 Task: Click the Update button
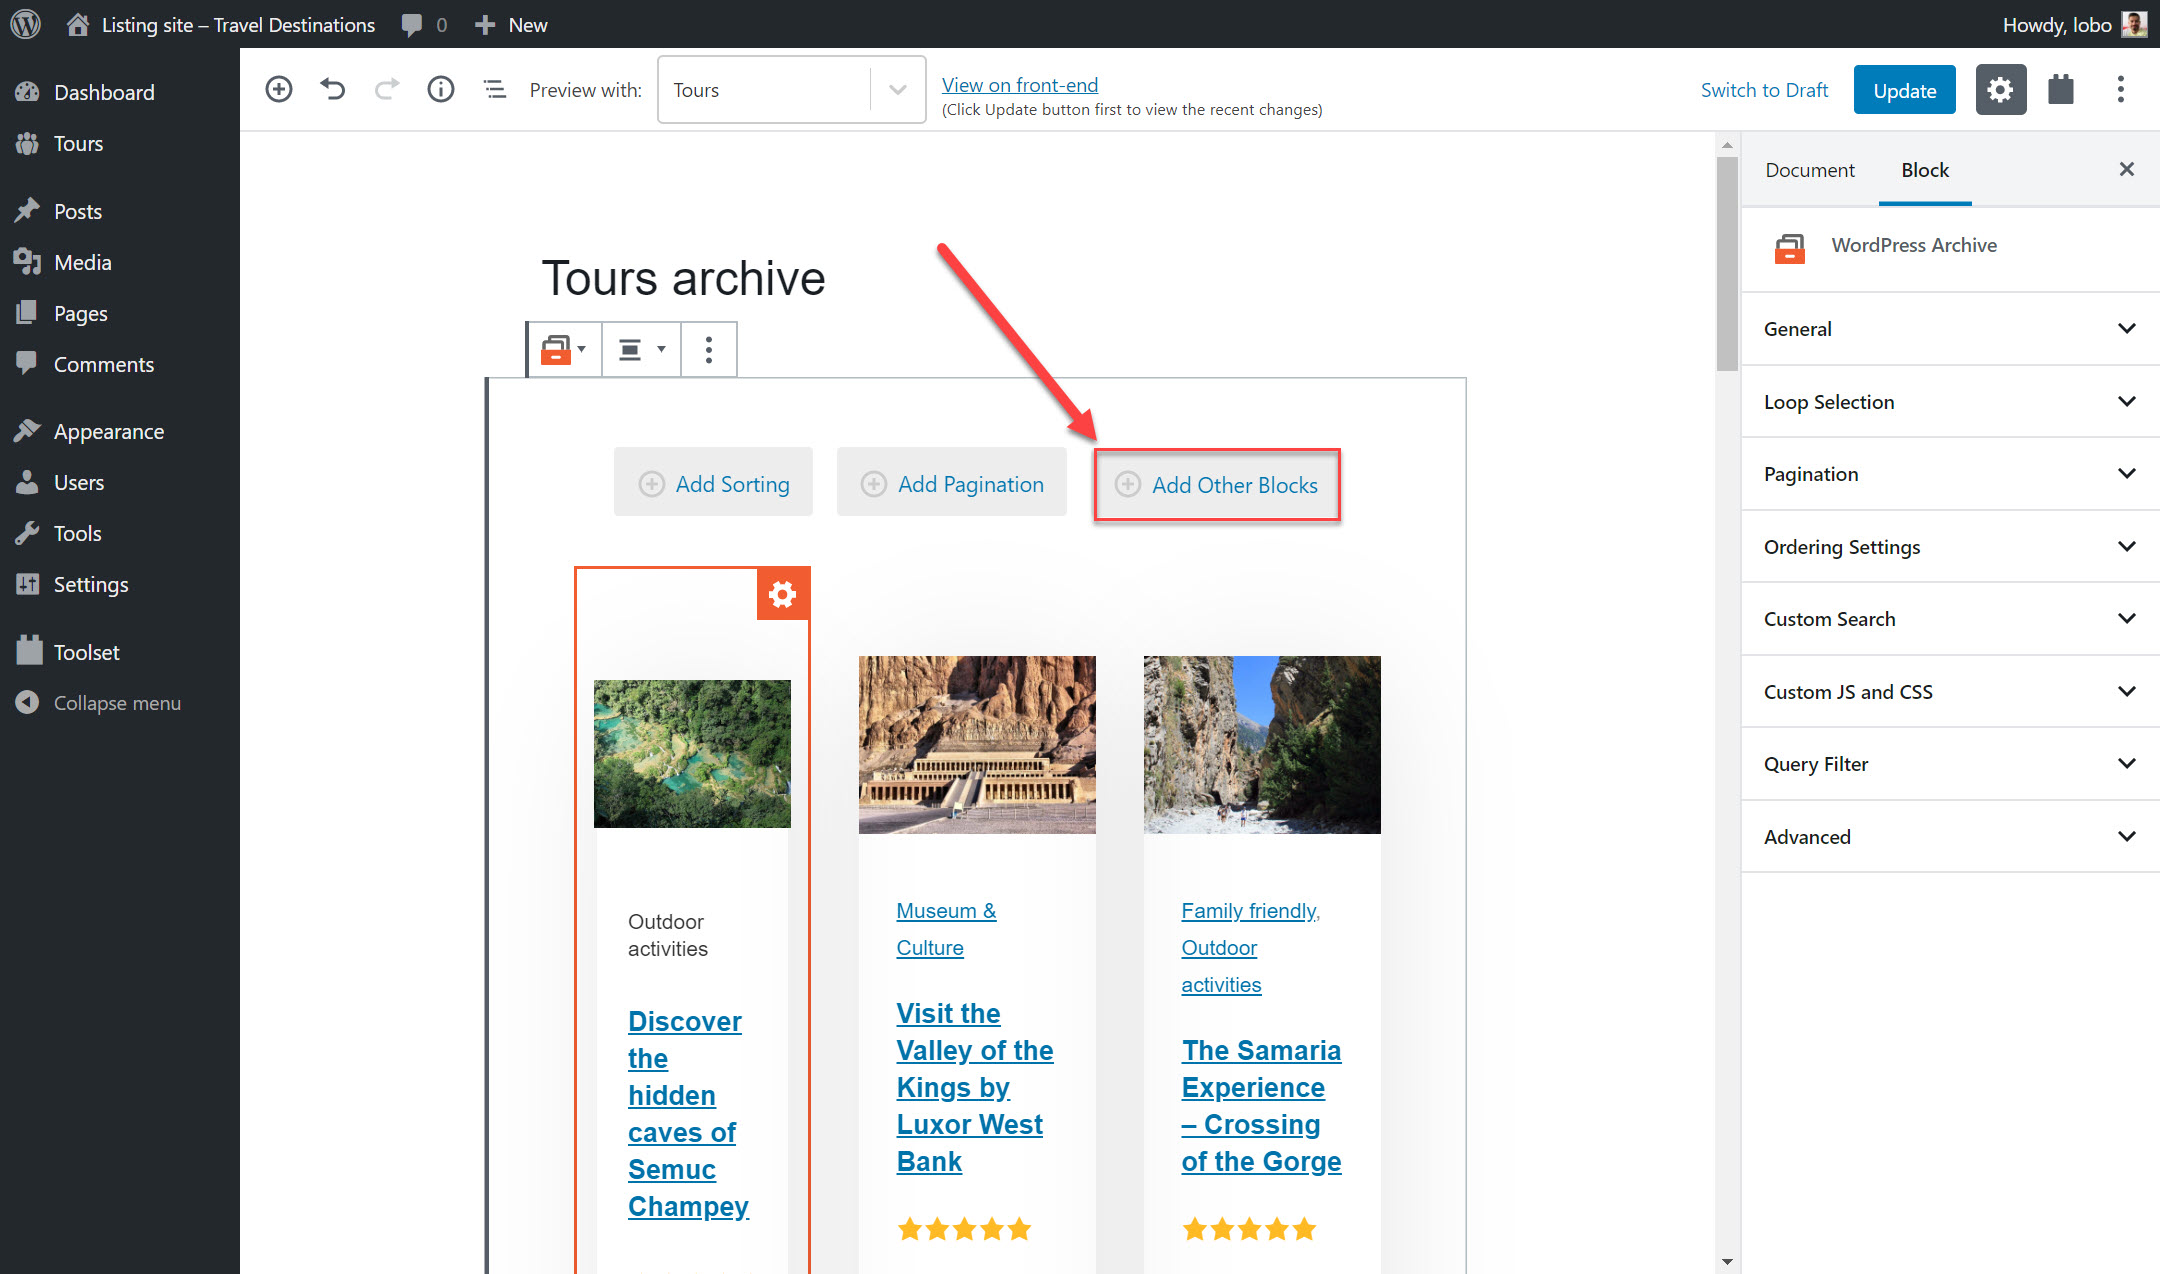click(1904, 89)
